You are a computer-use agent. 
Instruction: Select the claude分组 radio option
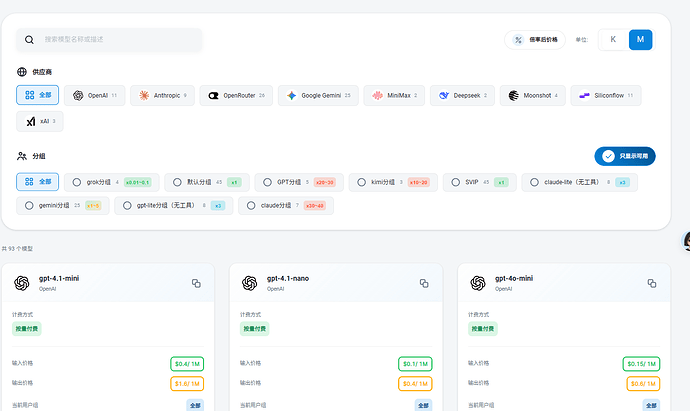click(x=251, y=206)
